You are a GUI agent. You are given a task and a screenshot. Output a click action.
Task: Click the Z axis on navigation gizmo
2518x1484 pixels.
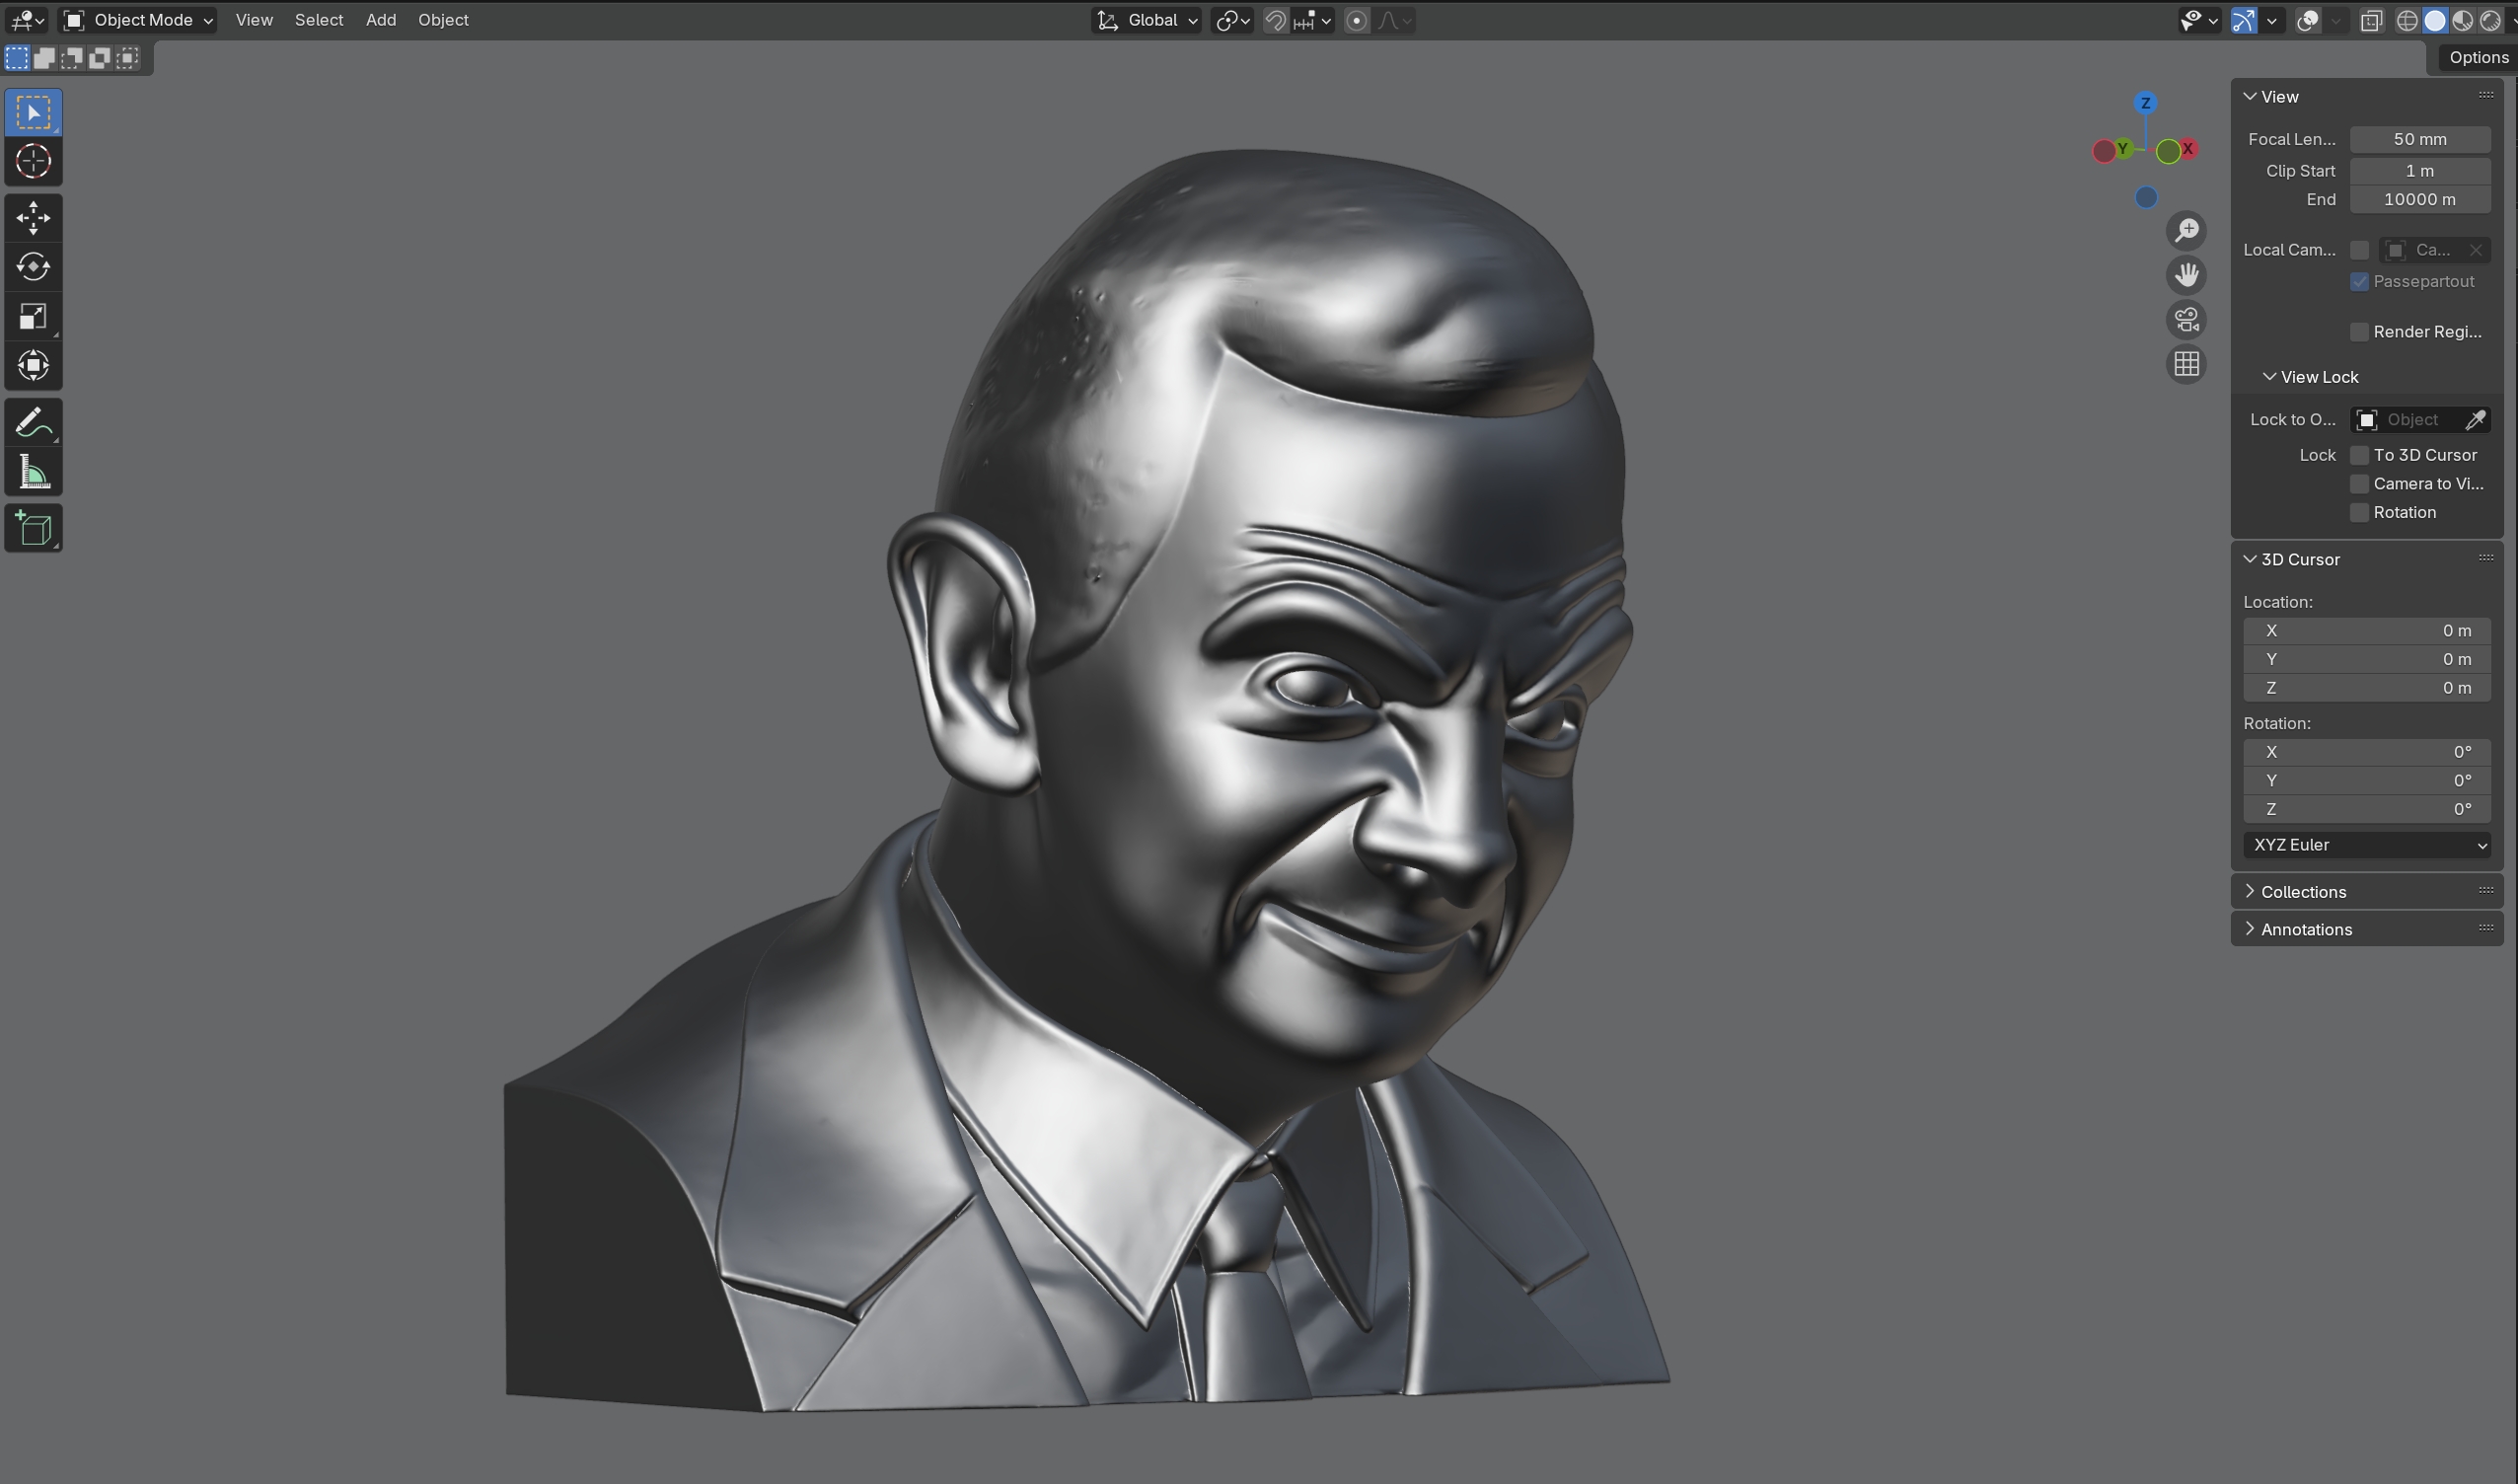2145,103
